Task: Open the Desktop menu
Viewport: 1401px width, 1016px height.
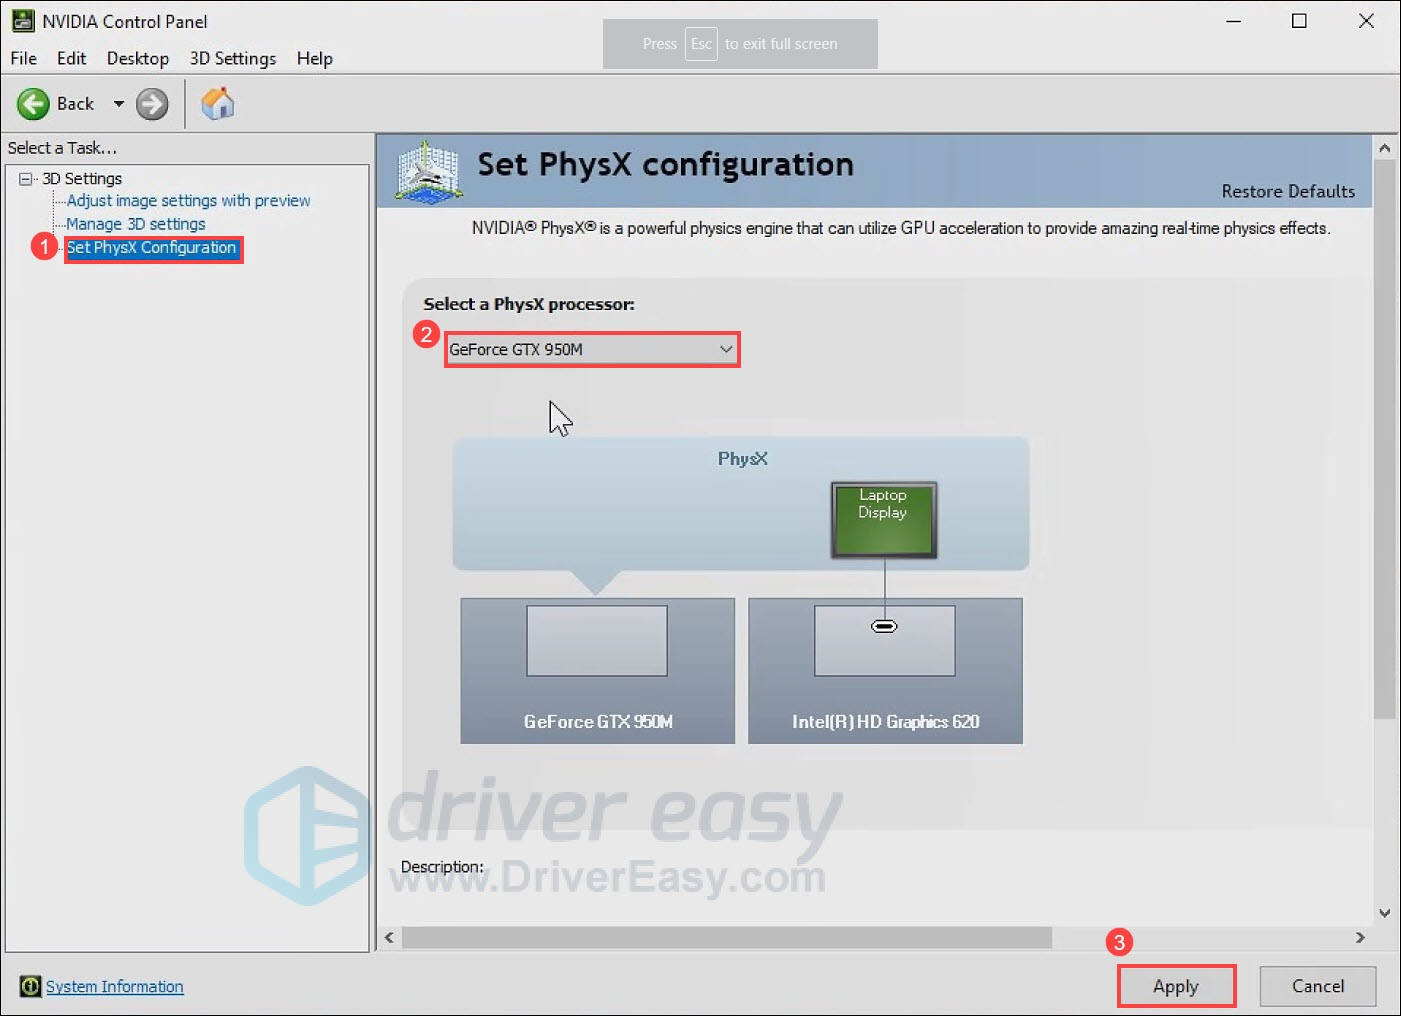Action: (x=137, y=58)
